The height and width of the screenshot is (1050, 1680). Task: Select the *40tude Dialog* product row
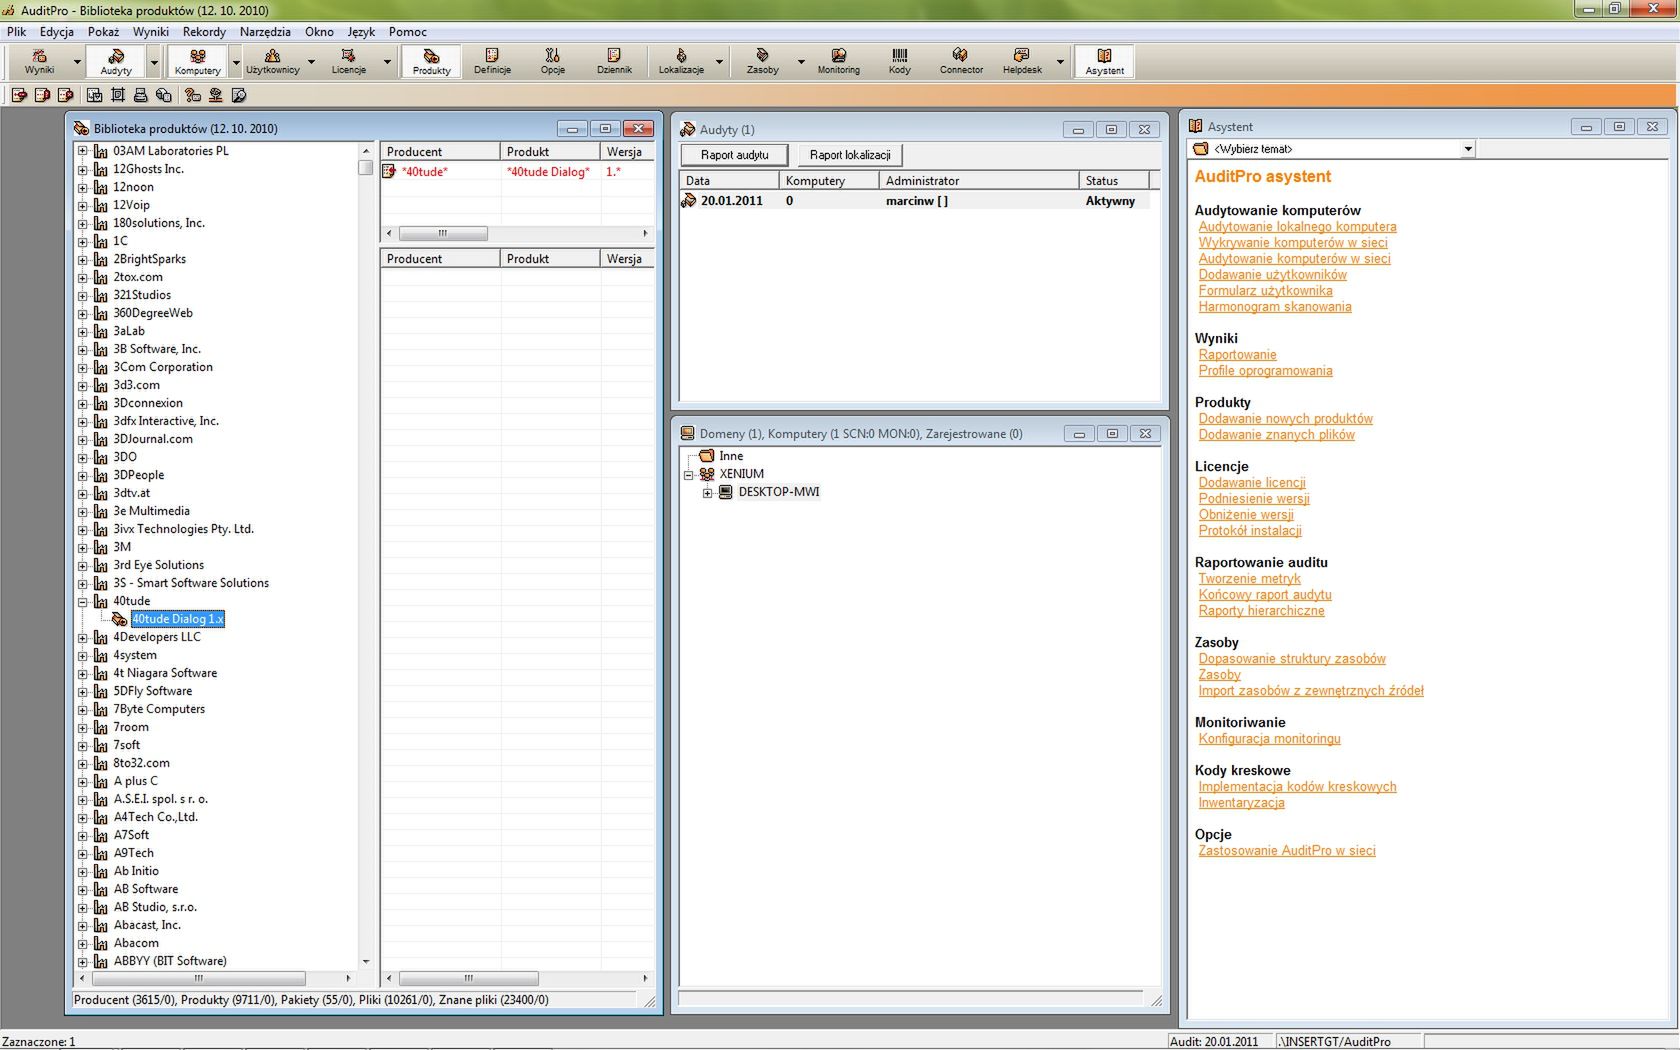[516, 172]
